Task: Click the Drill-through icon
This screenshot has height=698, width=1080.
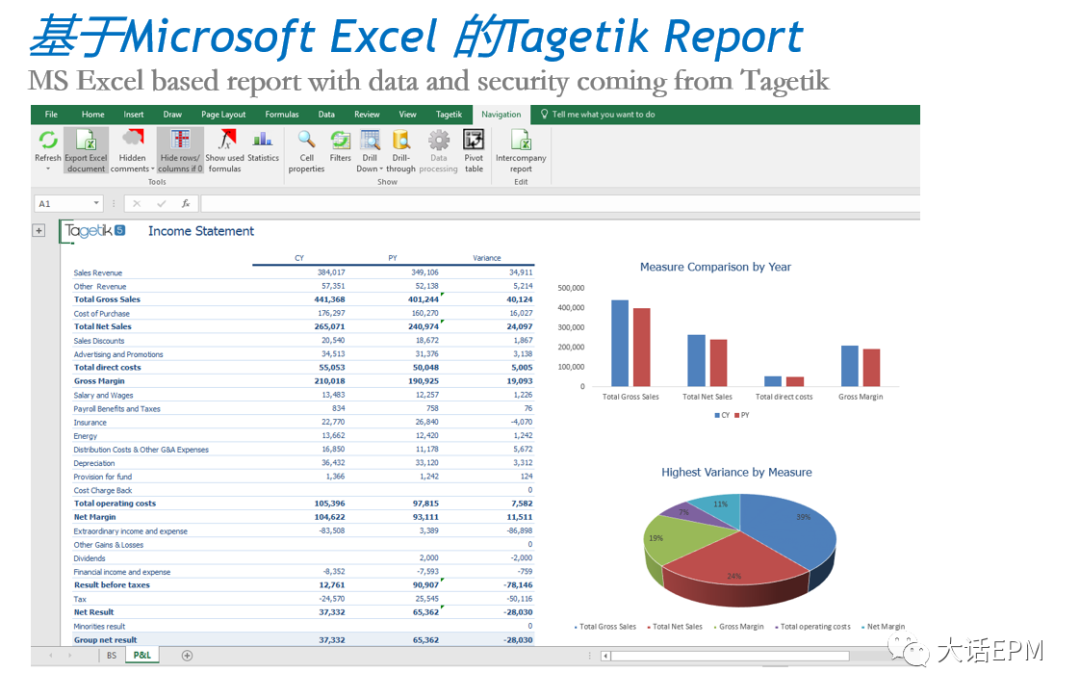Action: point(401,140)
